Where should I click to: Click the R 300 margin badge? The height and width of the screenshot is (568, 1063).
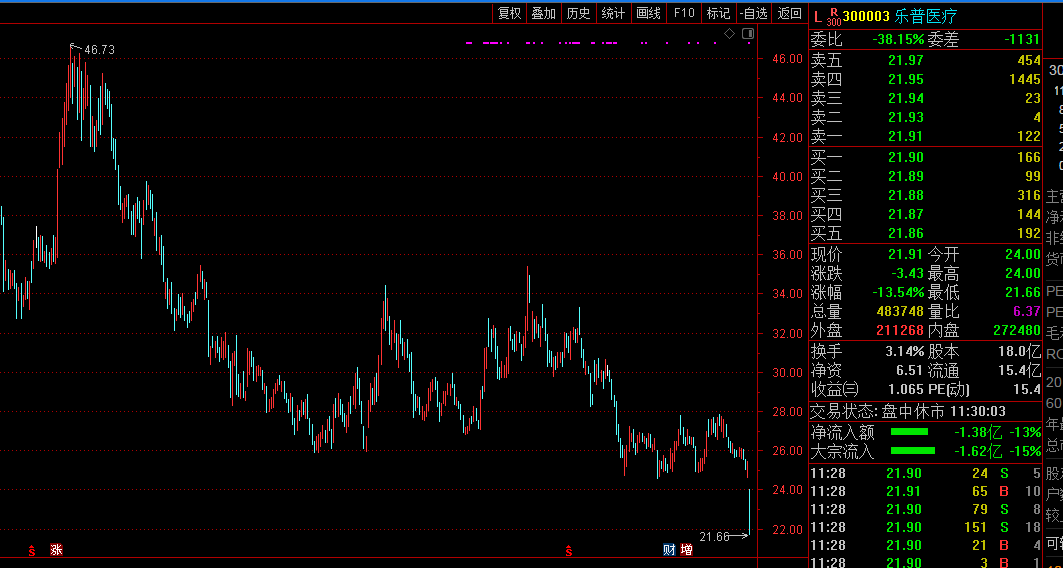834,17
